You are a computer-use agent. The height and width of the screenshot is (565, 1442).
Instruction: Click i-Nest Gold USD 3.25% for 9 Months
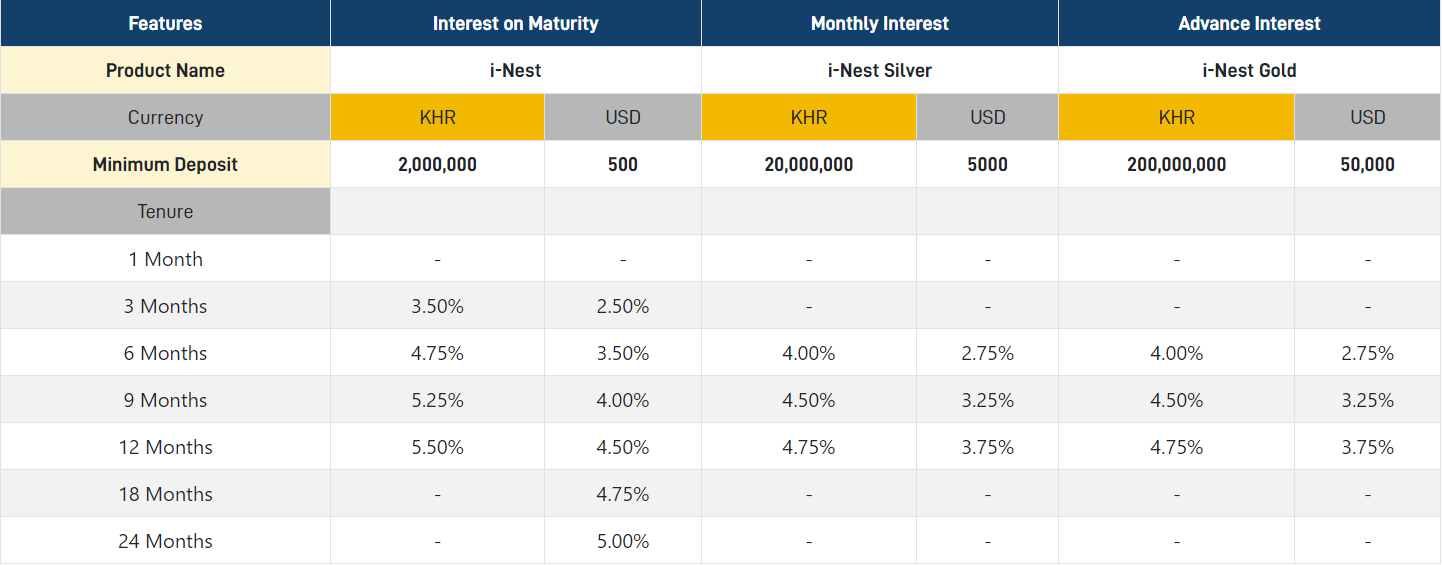point(1368,400)
